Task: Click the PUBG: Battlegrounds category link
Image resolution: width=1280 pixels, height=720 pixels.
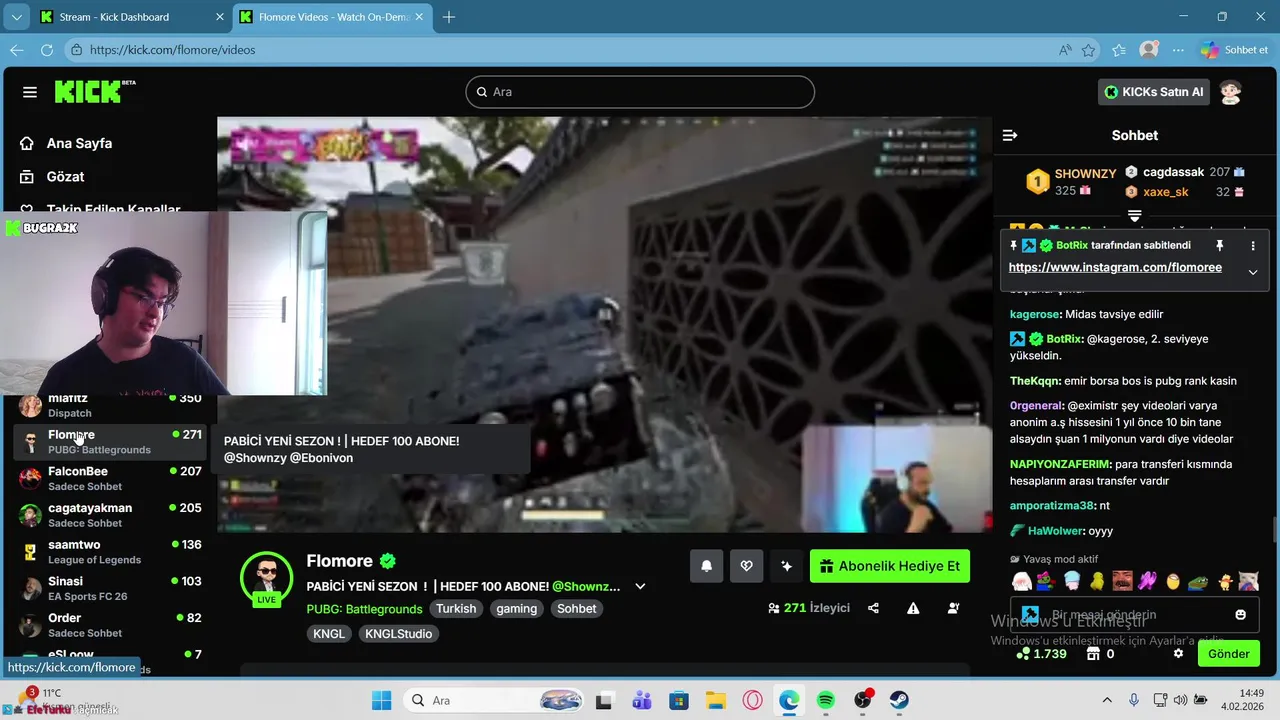Action: click(x=364, y=608)
